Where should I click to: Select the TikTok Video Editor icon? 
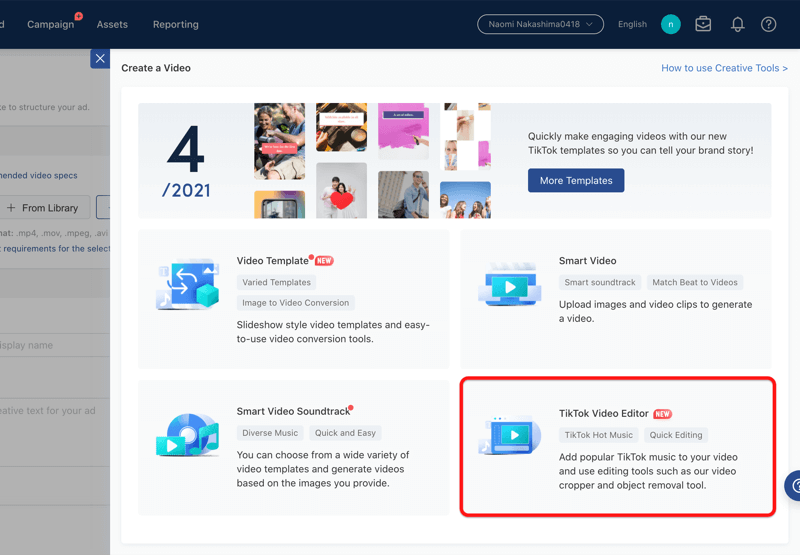pyautogui.click(x=510, y=435)
